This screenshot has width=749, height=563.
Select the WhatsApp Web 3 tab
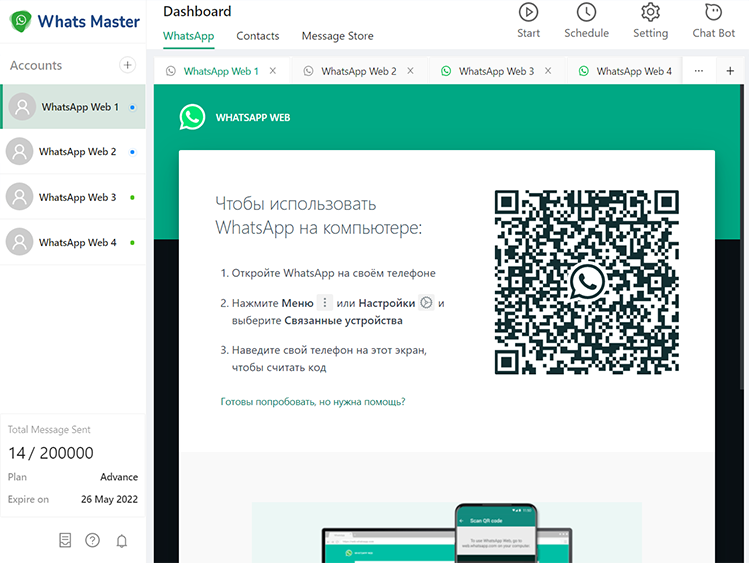tap(496, 71)
